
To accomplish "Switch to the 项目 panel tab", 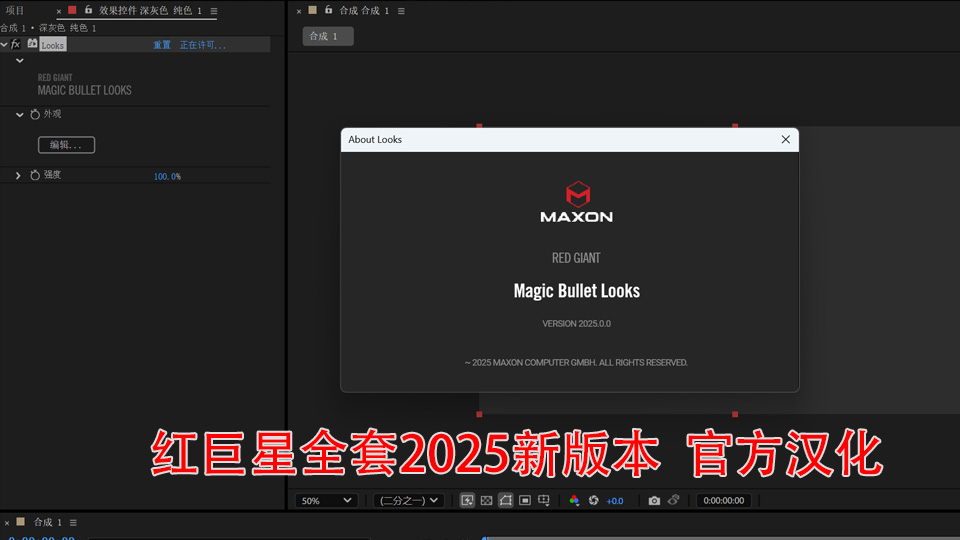I will coord(15,10).
